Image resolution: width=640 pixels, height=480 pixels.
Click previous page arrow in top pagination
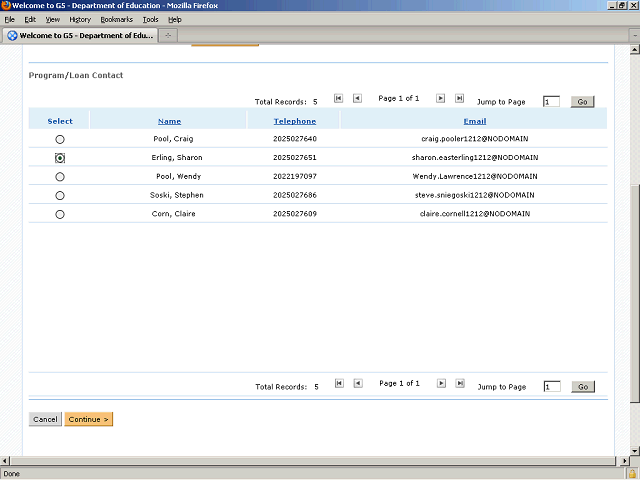coord(357,99)
